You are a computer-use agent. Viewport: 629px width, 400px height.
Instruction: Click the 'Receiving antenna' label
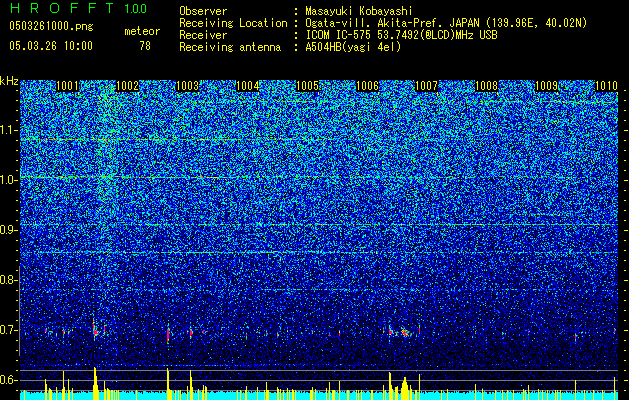pyautogui.click(x=230, y=47)
